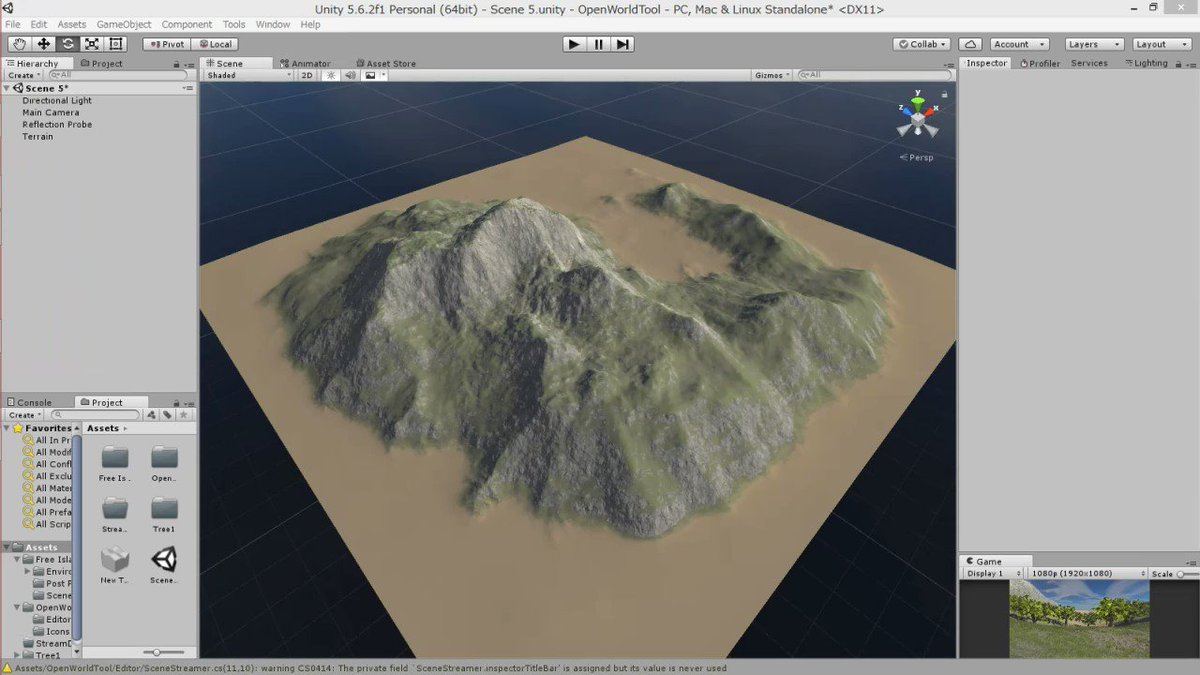This screenshot has height=675, width=1200.
Task: Select the Rect transform tool
Action: click(116, 44)
